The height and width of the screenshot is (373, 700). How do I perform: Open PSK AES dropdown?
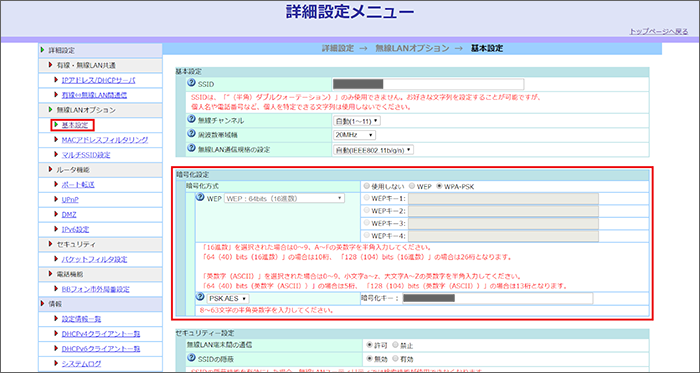coord(229,298)
